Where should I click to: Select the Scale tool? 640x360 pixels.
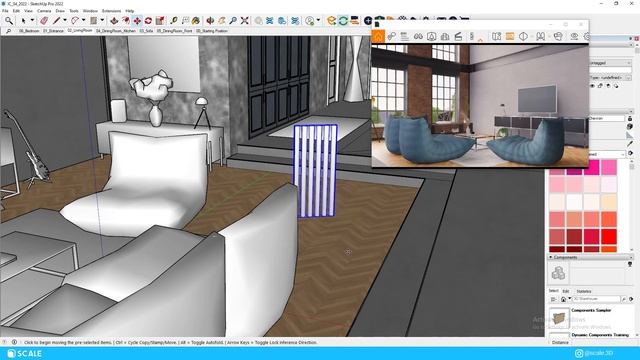pyautogui.click(x=160, y=20)
